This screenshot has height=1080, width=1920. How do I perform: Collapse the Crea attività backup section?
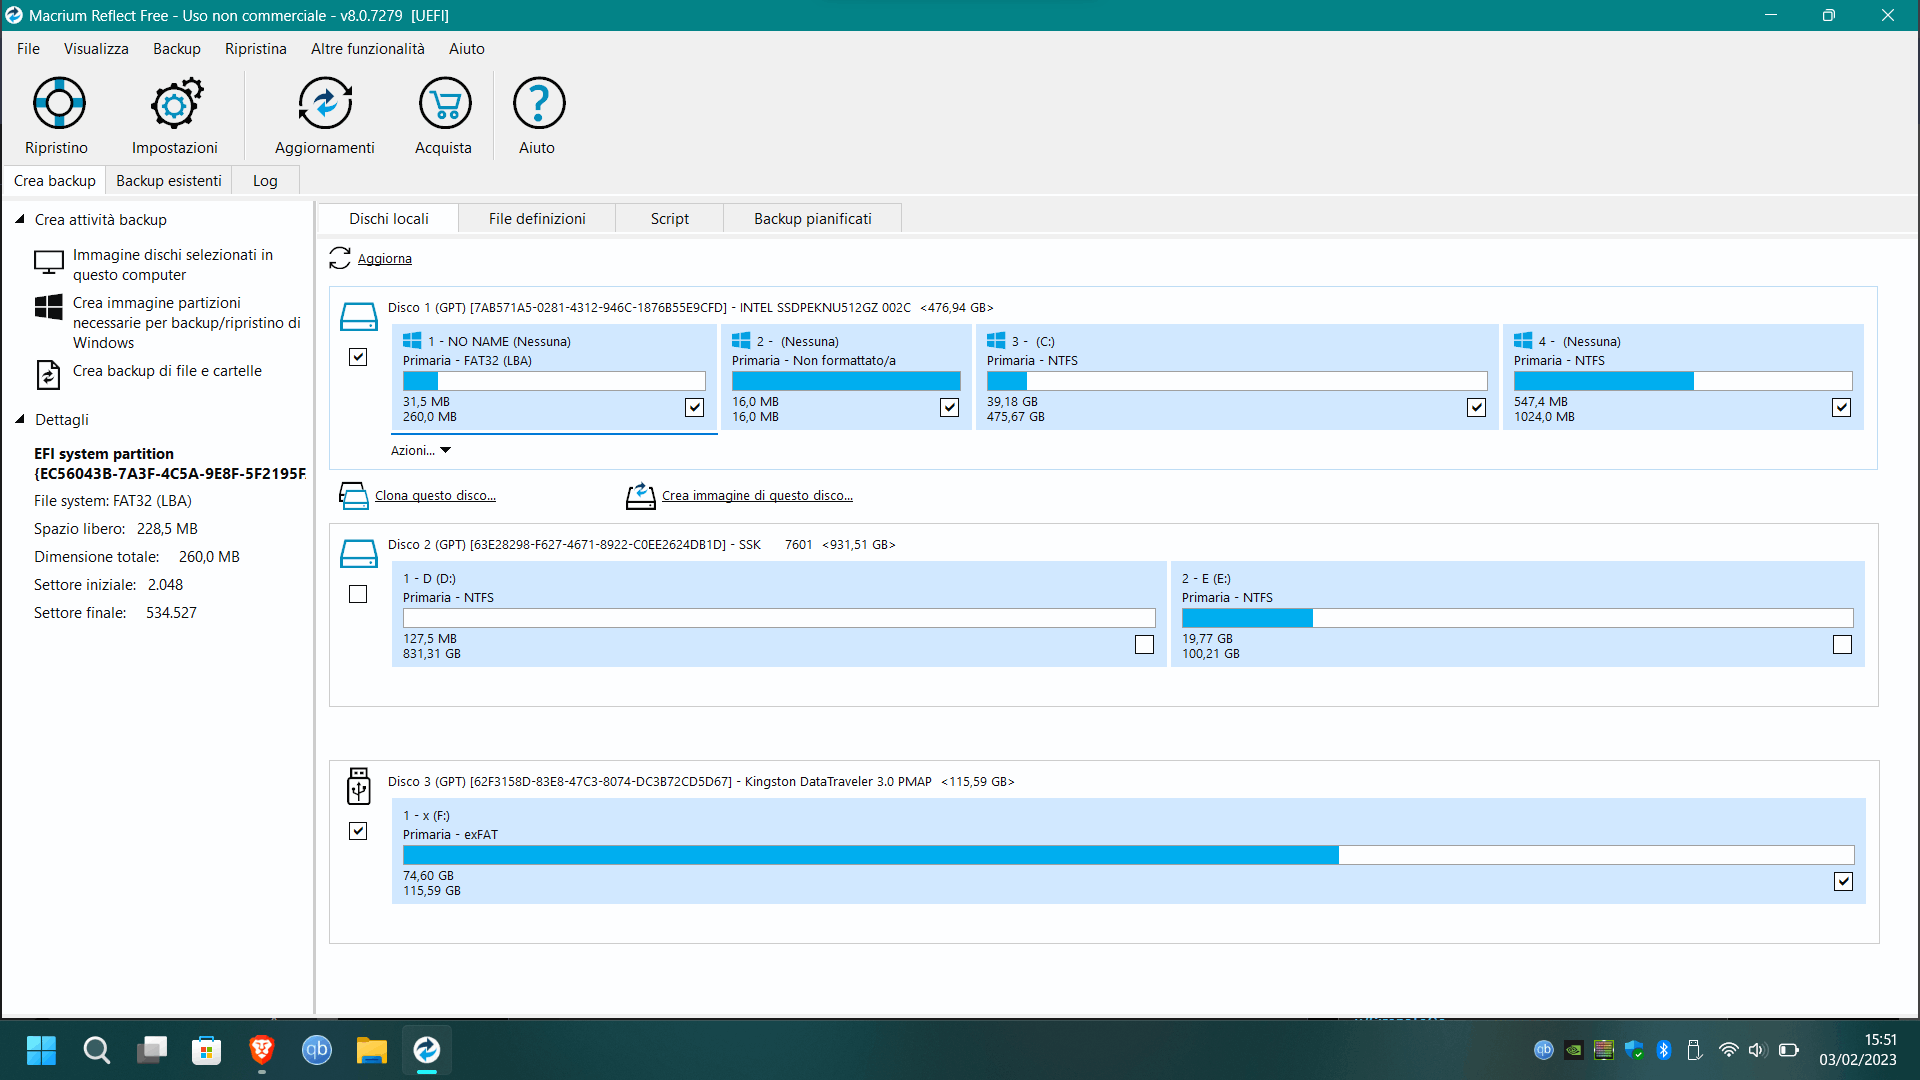[19, 219]
